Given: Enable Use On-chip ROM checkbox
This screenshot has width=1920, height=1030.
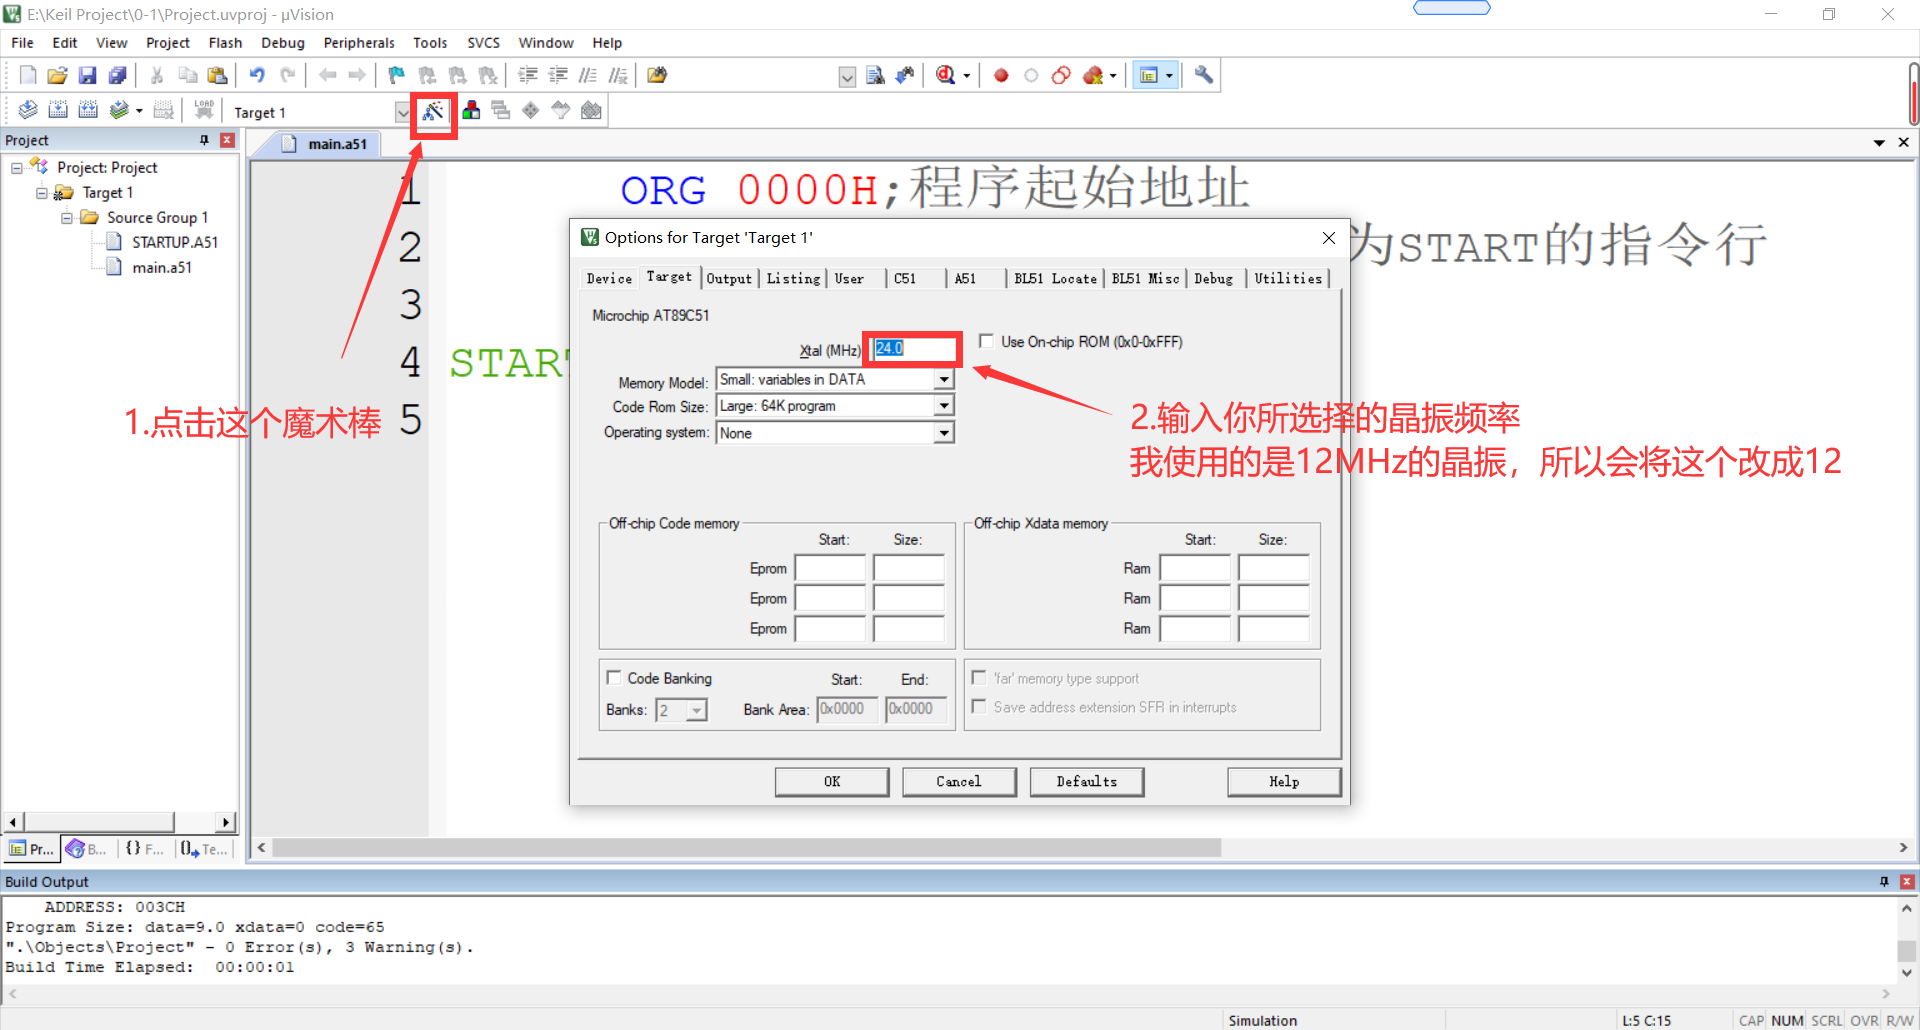Looking at the screenshot, I should click(x=986, y=341).
